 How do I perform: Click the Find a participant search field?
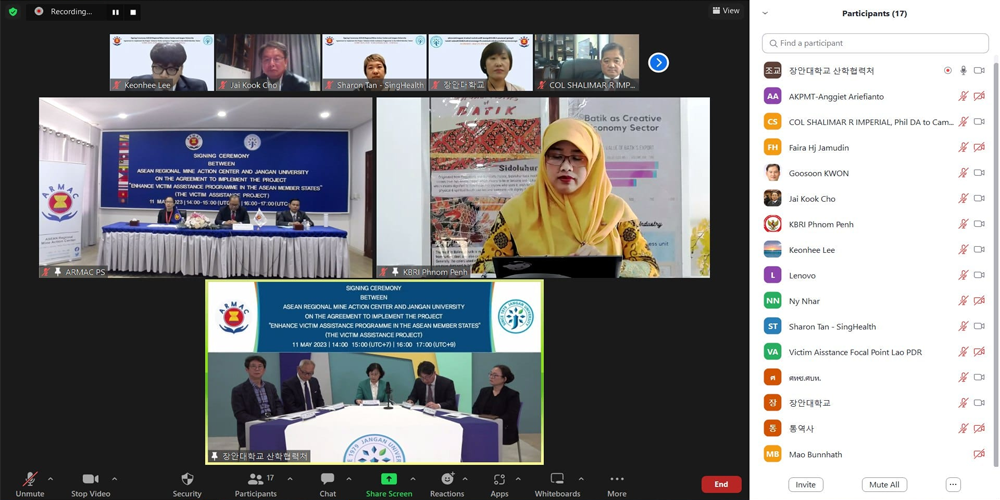tap(875, 43)
